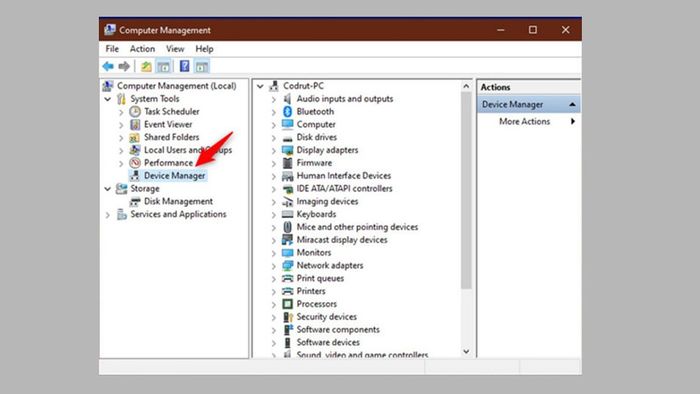This screenshot has width=700, height=394.
Task: Click the Network adapters icon
Action: click(288, 265)
